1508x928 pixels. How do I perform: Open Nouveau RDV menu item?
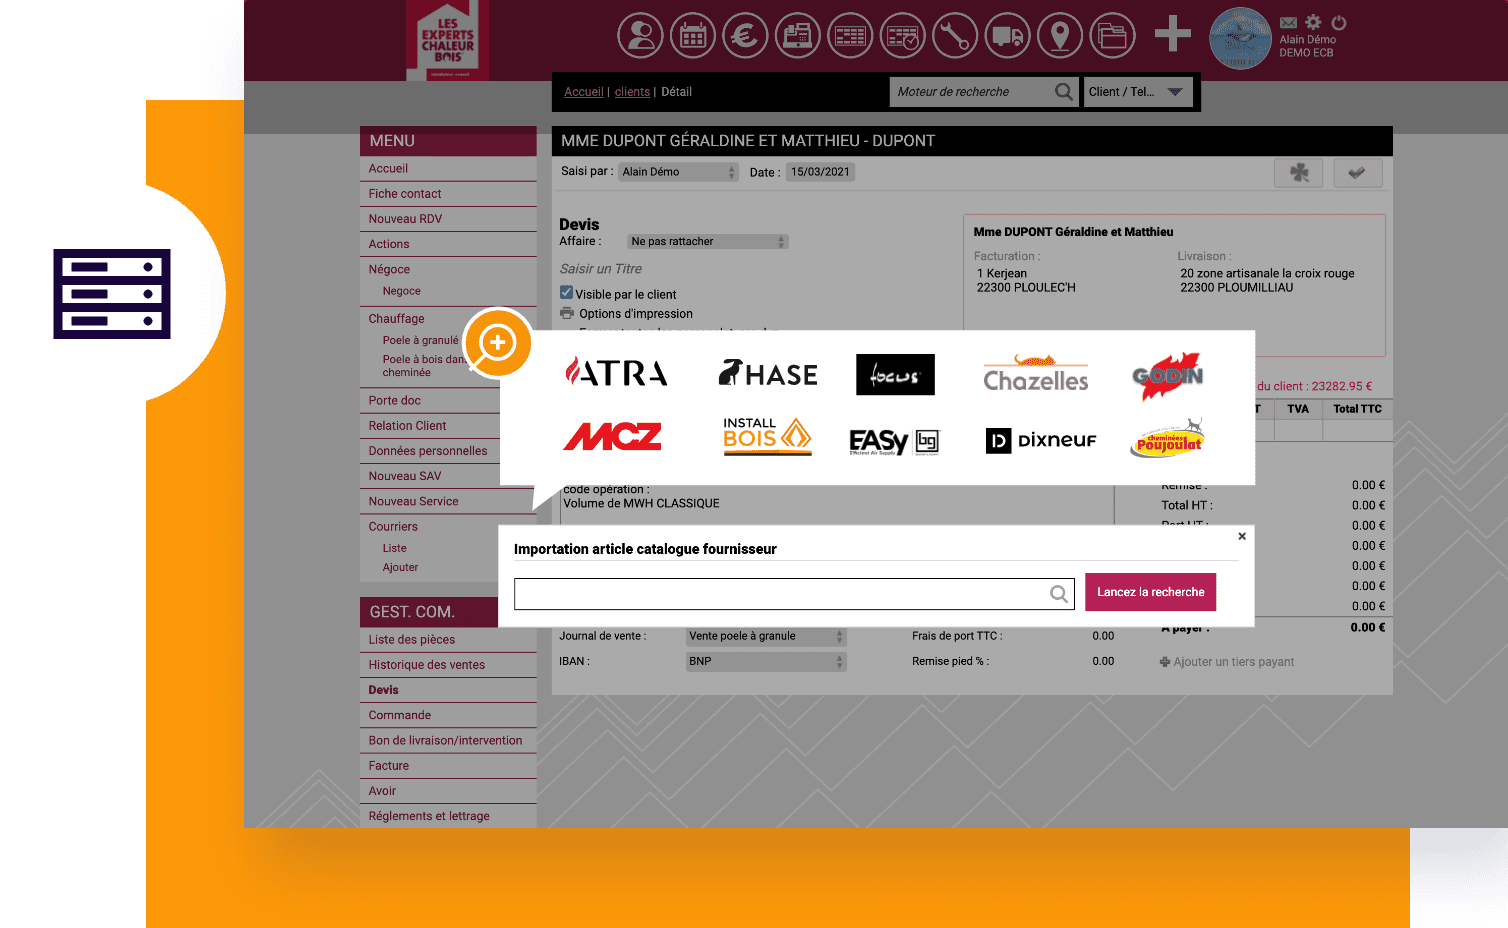click(448, 219)
